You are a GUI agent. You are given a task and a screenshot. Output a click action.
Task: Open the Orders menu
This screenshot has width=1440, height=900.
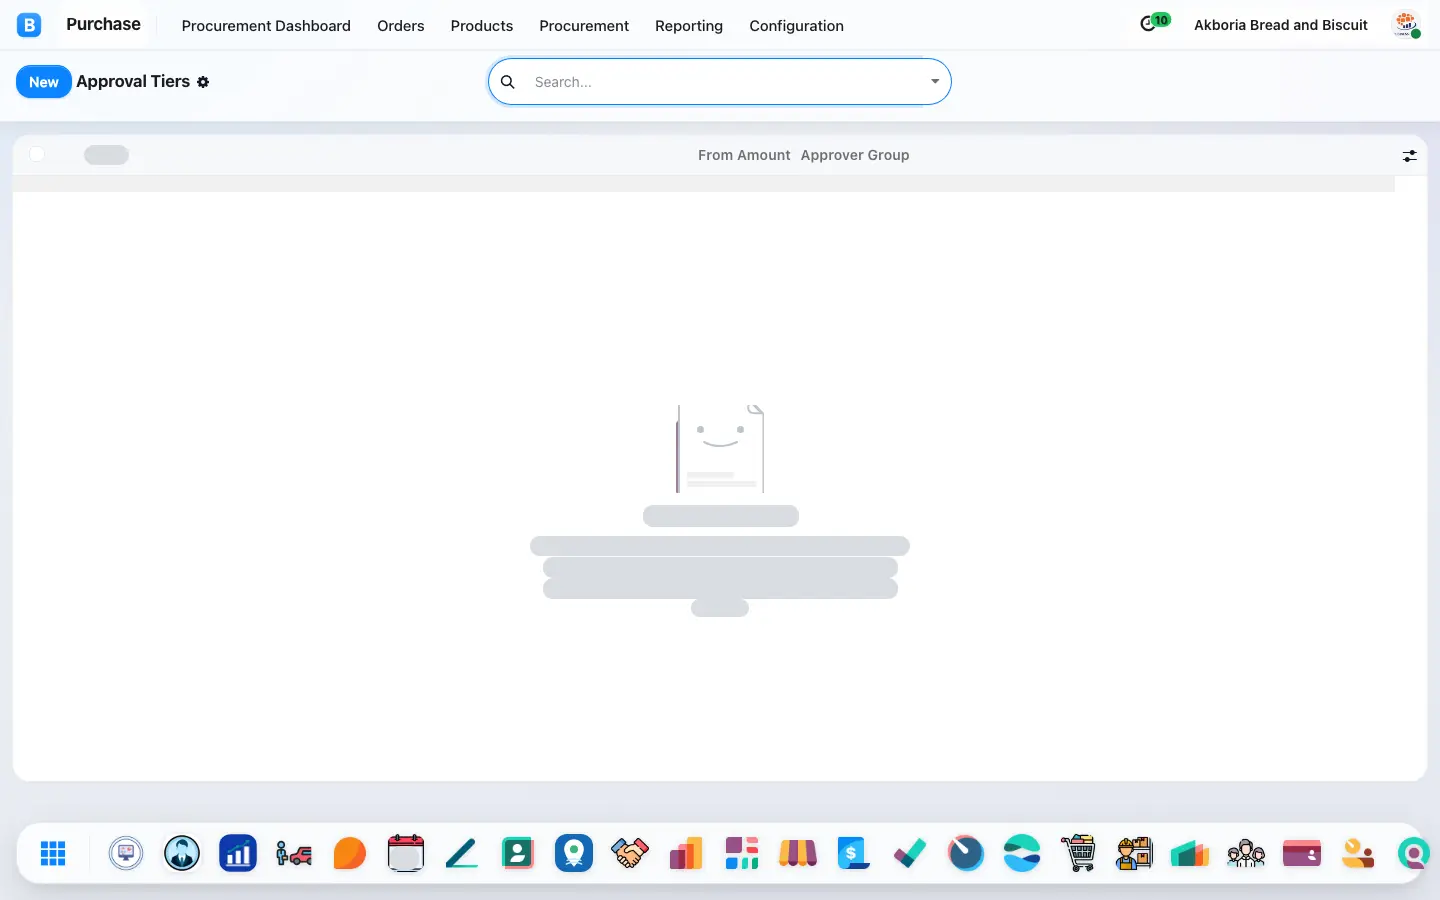pos(401,26)
